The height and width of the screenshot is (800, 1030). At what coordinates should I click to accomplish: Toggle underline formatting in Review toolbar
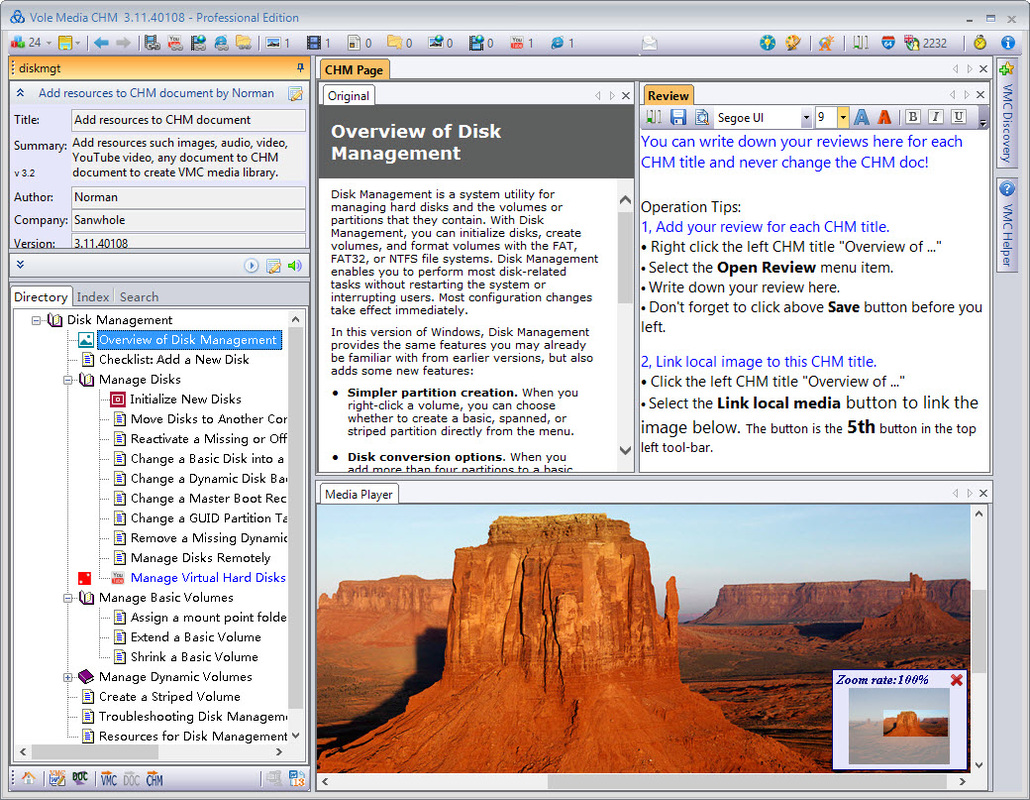click(x=958, y=118)
